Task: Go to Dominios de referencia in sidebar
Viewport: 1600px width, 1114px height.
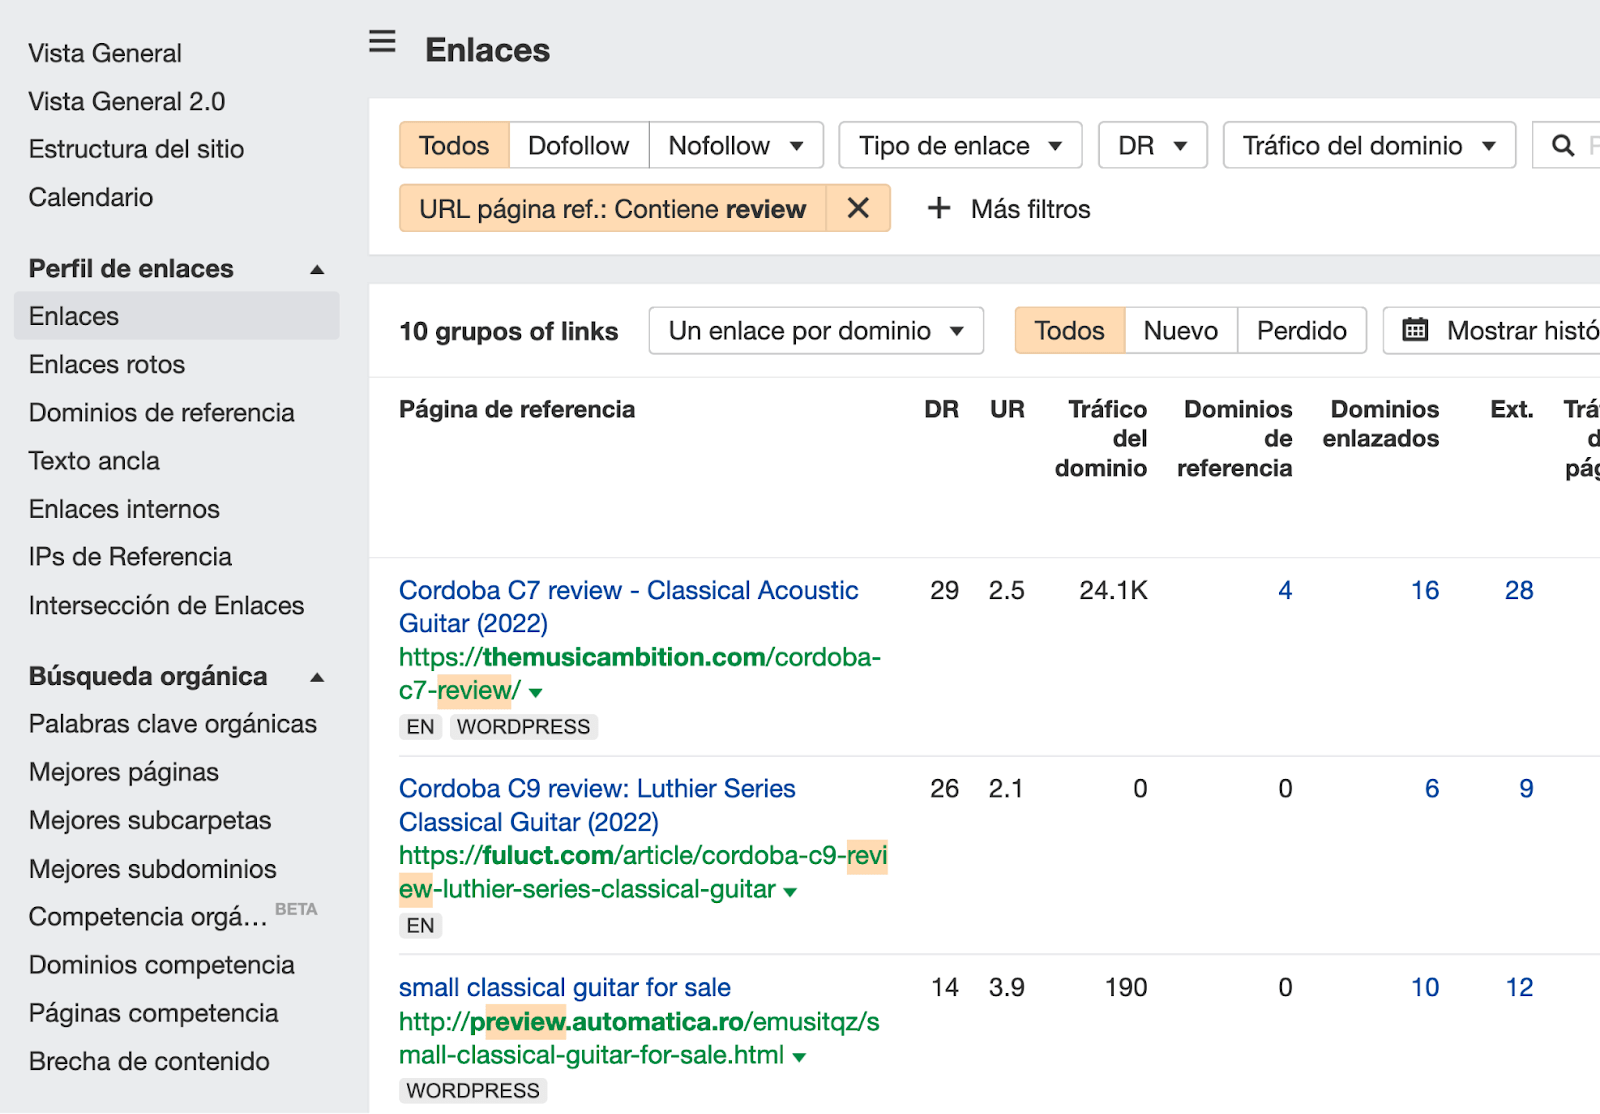Action: point(161,413)
